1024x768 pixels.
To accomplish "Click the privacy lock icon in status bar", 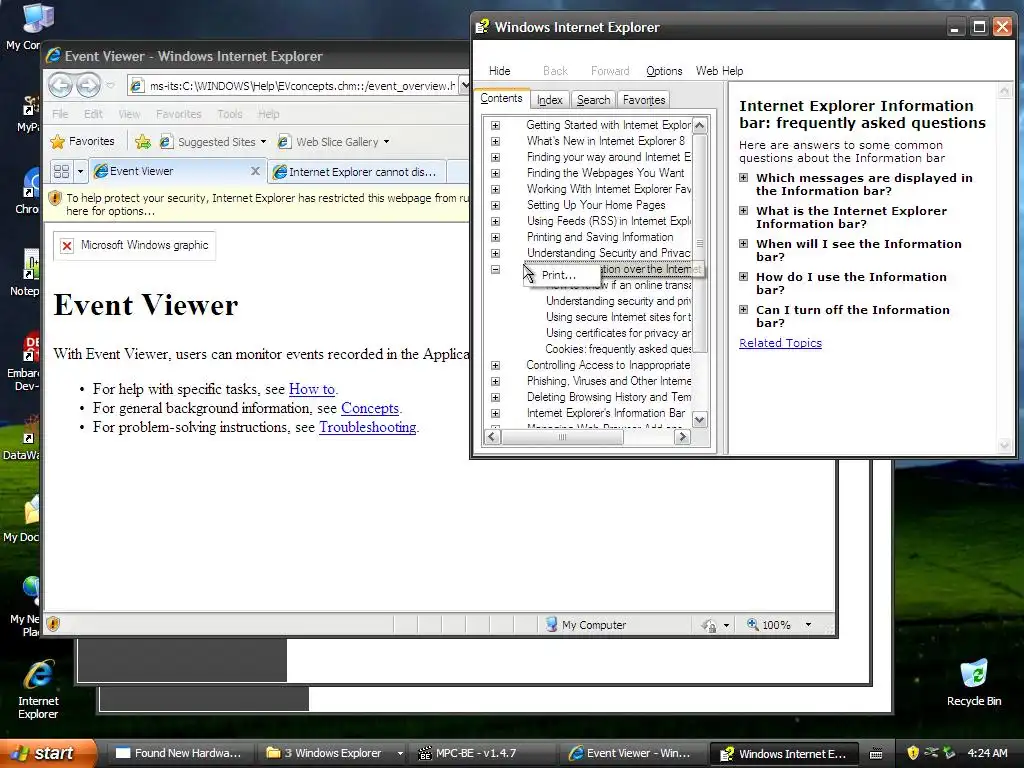I will [x=709, y=625].
